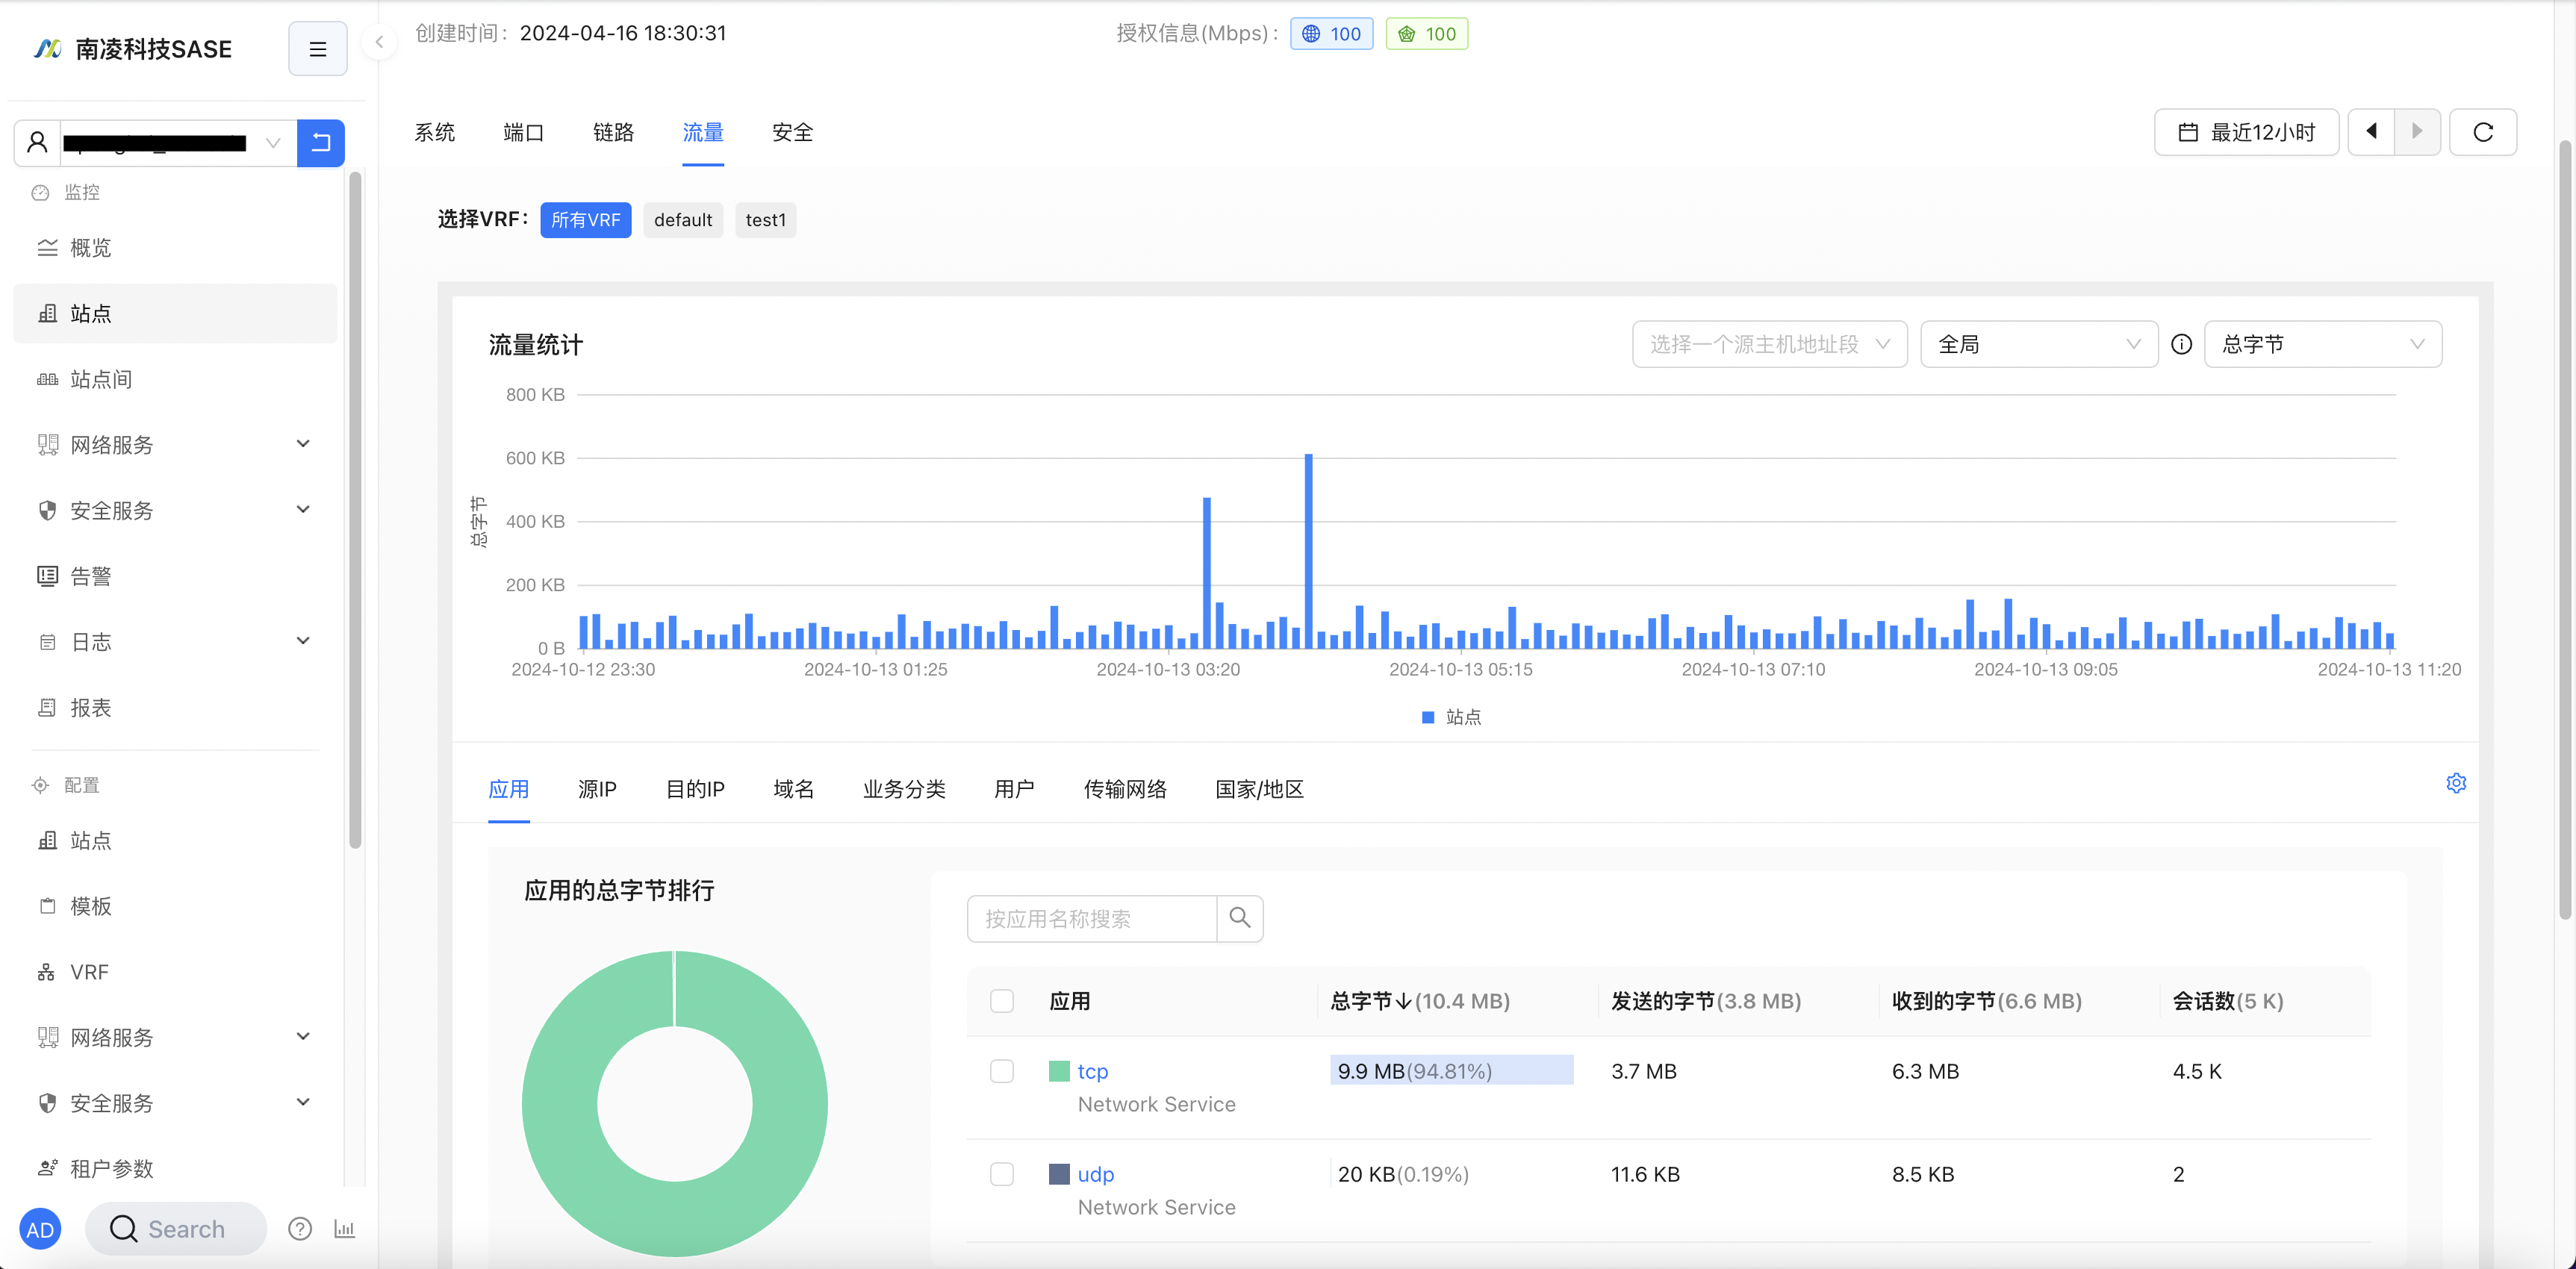Switch to 安全 tab
The image size is (2576, 1269).
click(793, 132)
